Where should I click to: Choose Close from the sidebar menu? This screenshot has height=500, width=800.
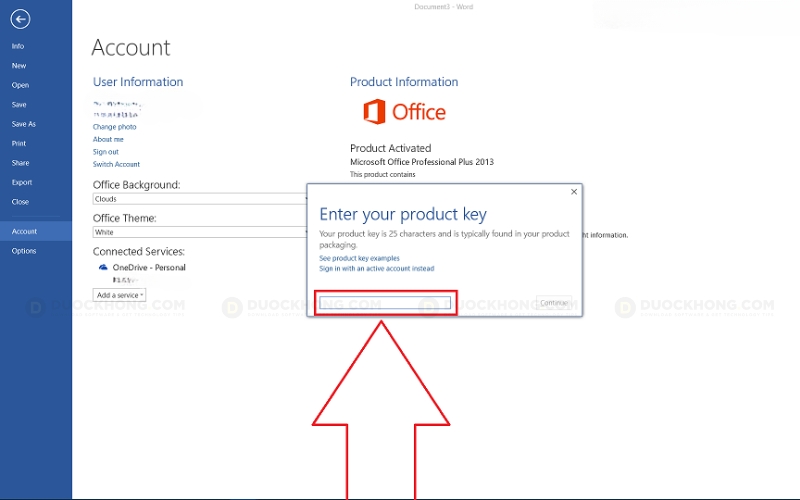[x=20, y=202]
